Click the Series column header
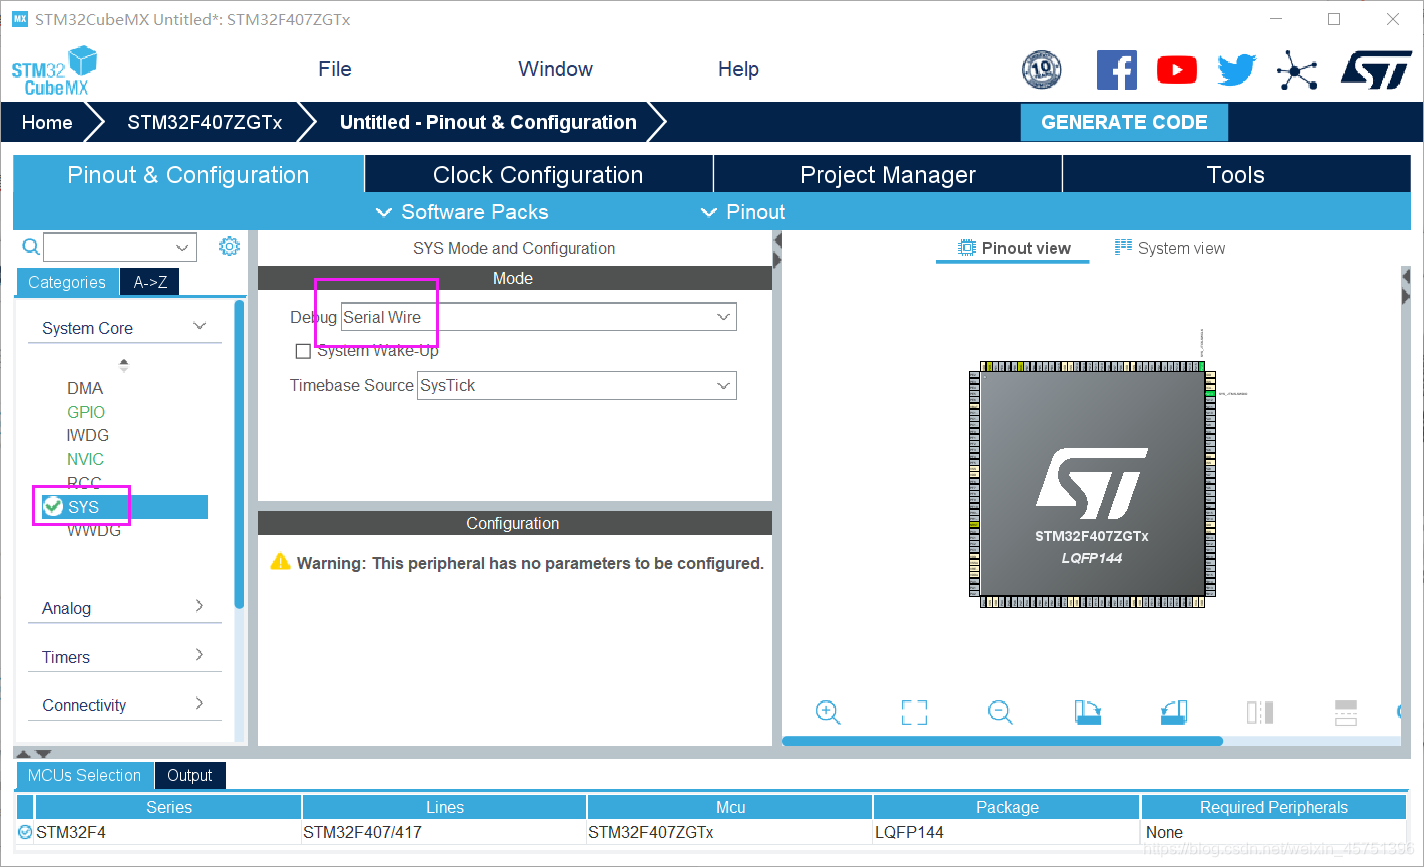1424x867 pixels. (x=169, y=807)
